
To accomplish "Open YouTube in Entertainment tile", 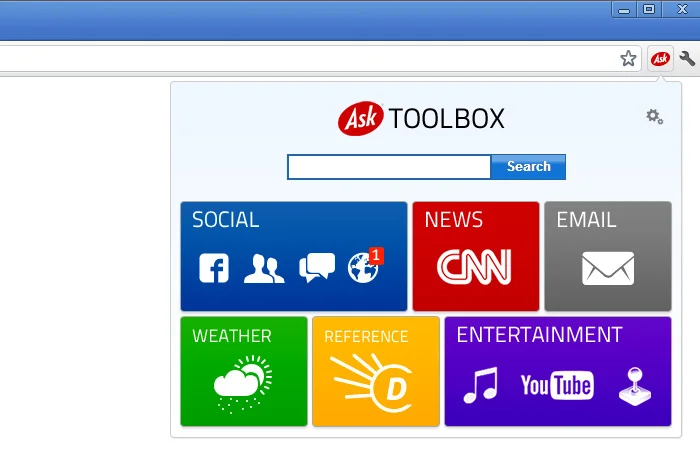I will (x=557, y=385).
